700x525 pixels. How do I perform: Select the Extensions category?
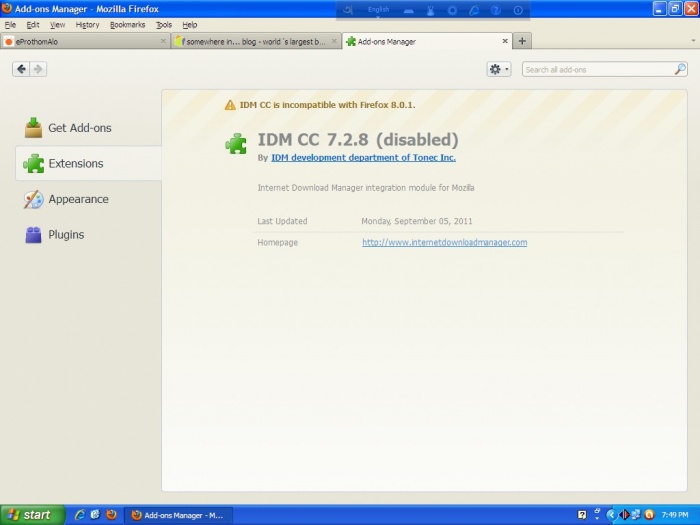click(88, 163)
